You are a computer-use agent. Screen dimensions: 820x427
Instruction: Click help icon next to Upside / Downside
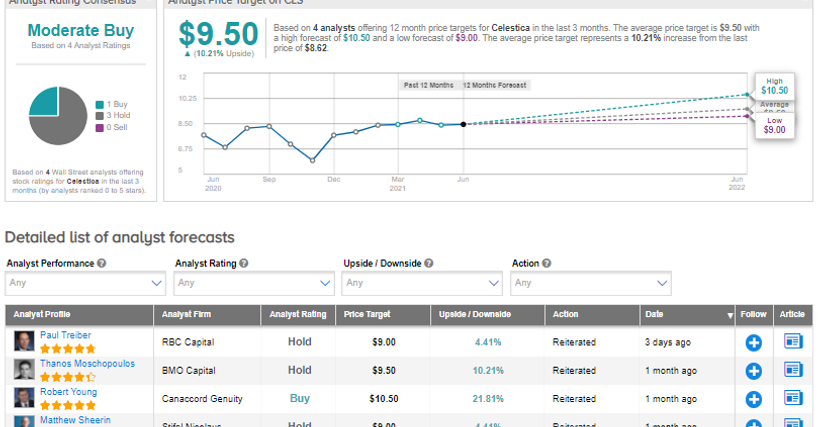[x=429, y=263]
